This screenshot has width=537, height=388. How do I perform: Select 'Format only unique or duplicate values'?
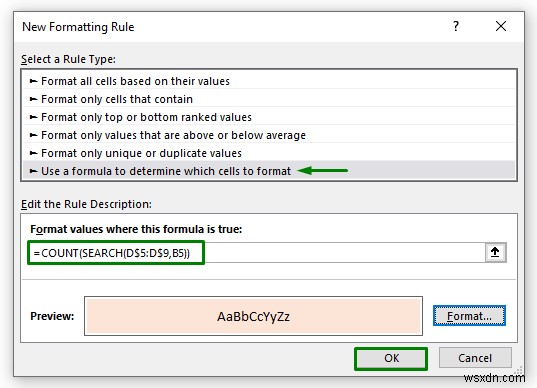[x=269, y=153]
